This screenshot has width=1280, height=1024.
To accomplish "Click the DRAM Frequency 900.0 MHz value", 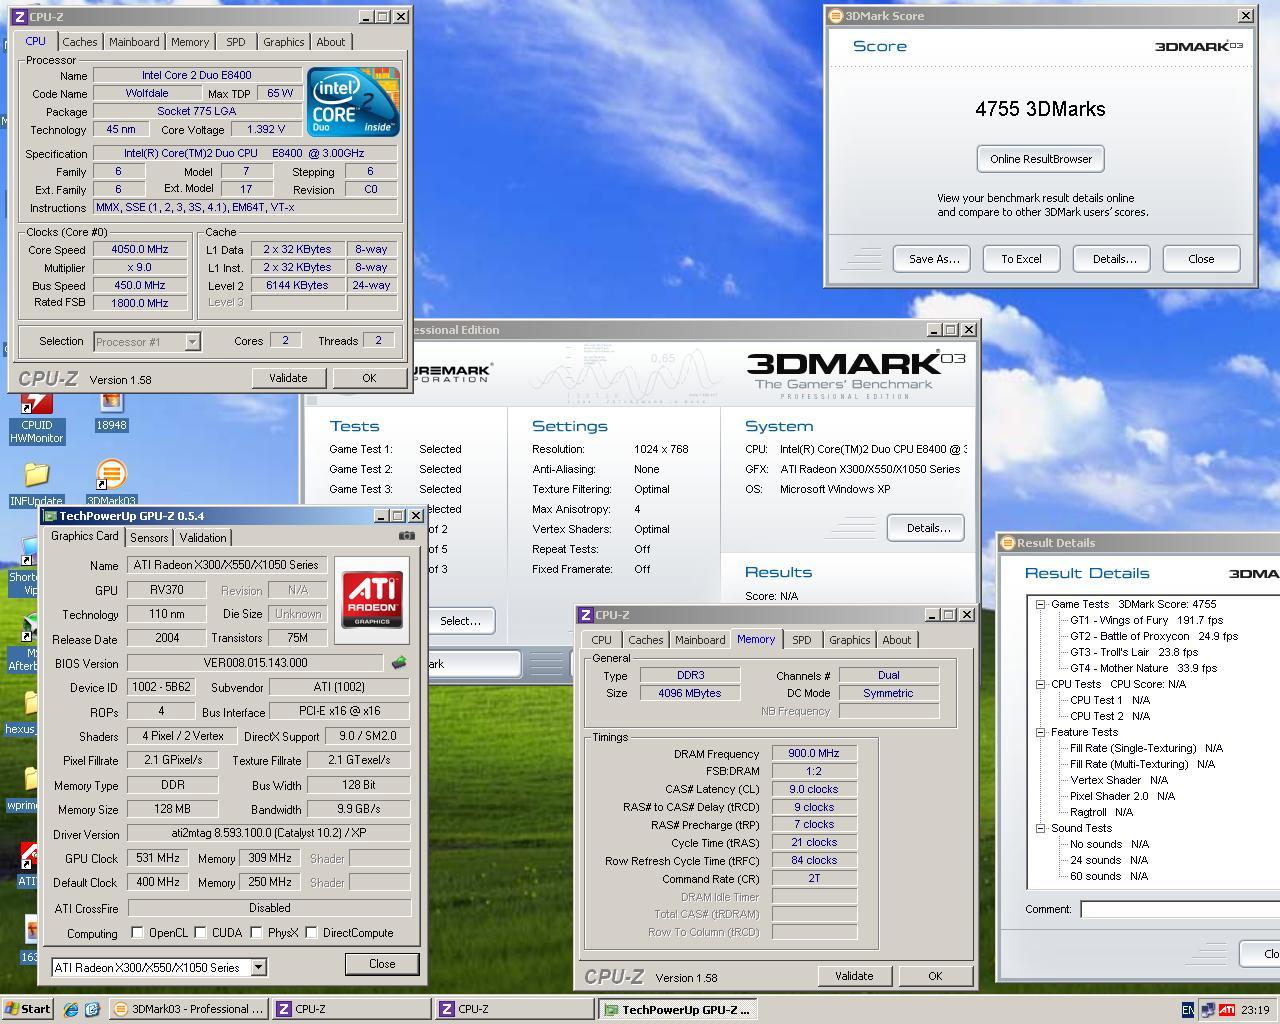I will [814, 753].
